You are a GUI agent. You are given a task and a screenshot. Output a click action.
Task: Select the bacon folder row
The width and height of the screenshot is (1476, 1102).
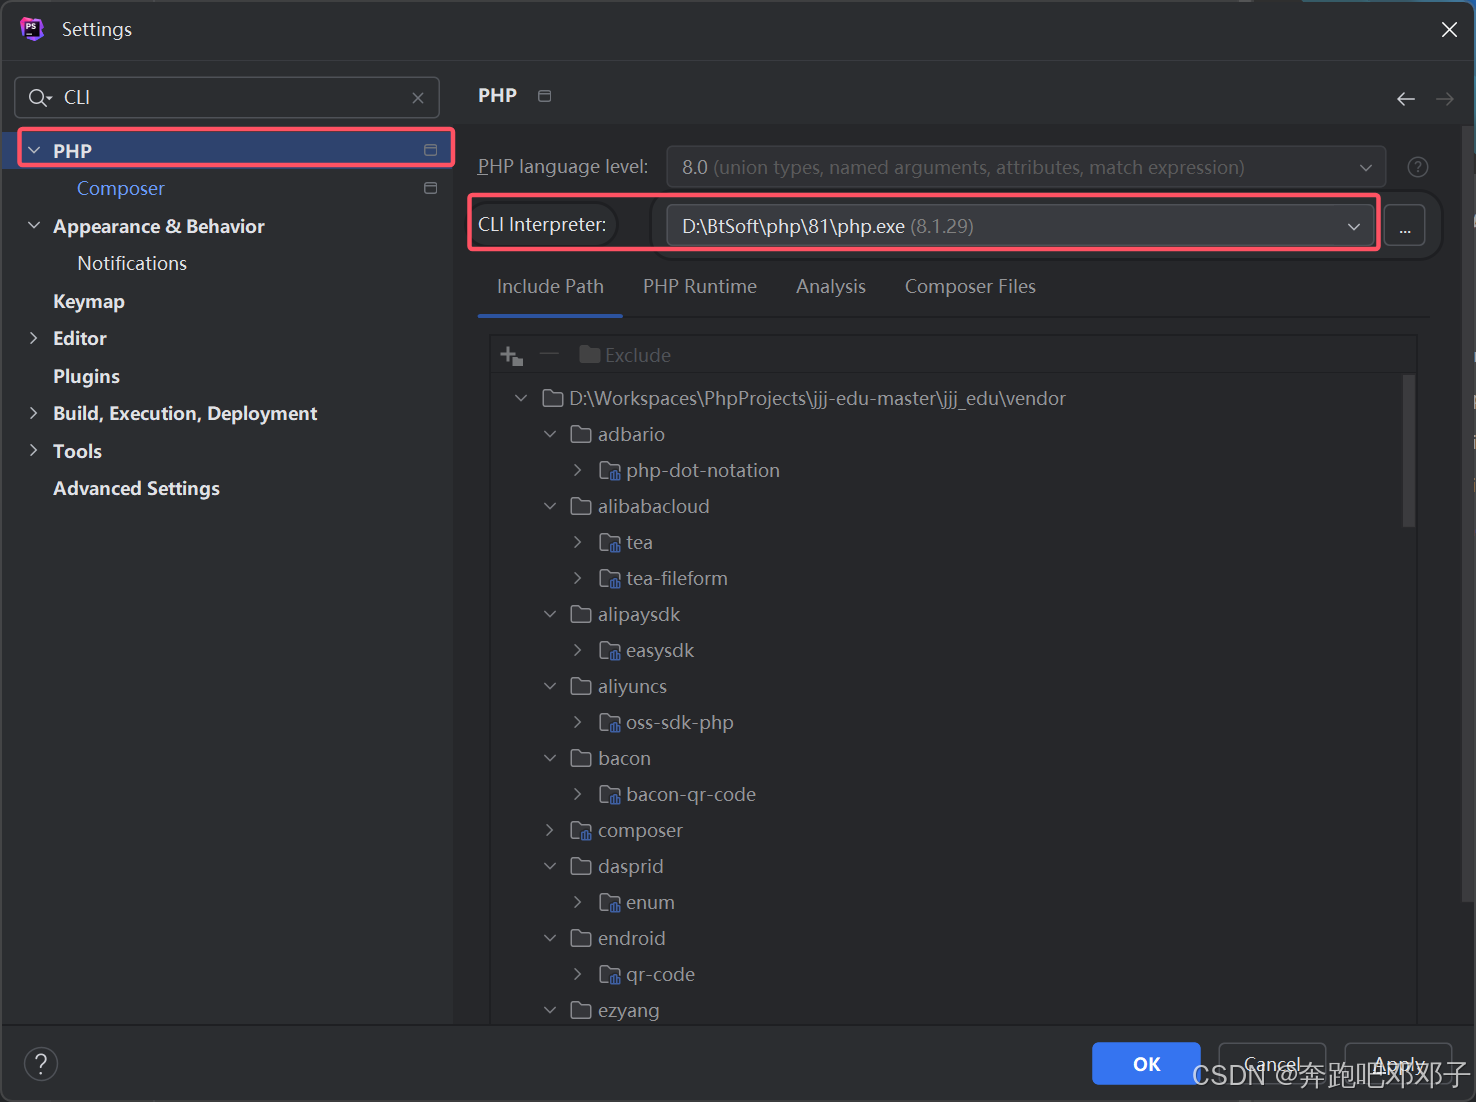[624, 758]
